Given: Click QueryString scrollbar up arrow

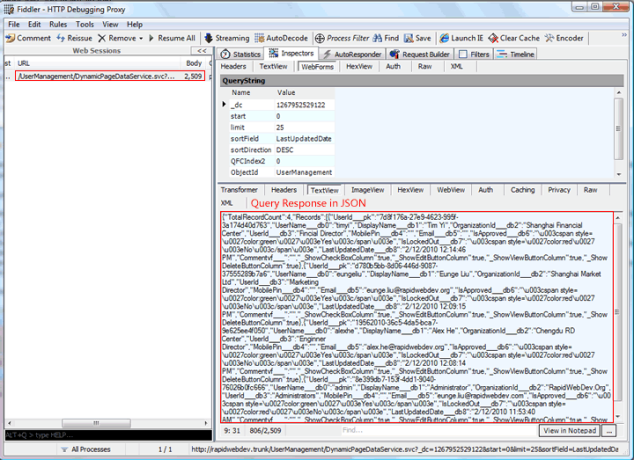Looking at the screenshot, I should click(619, 93).
